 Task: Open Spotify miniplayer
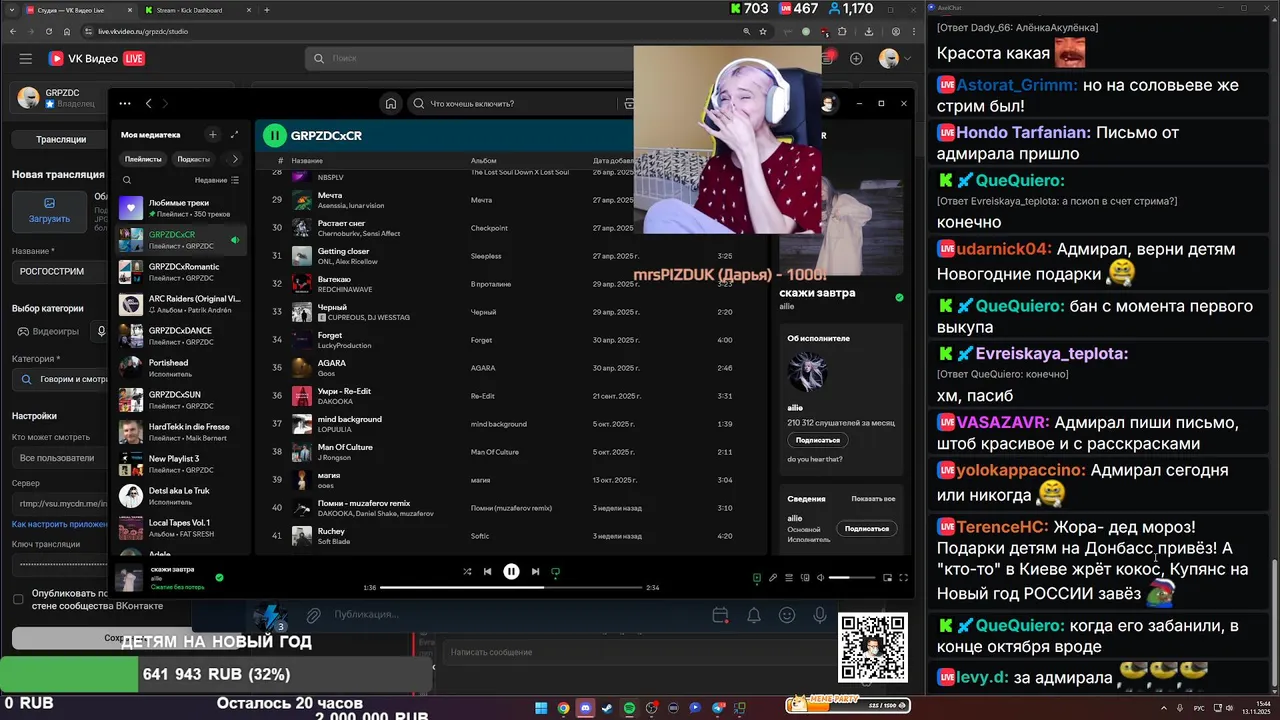tap(887, 577)
